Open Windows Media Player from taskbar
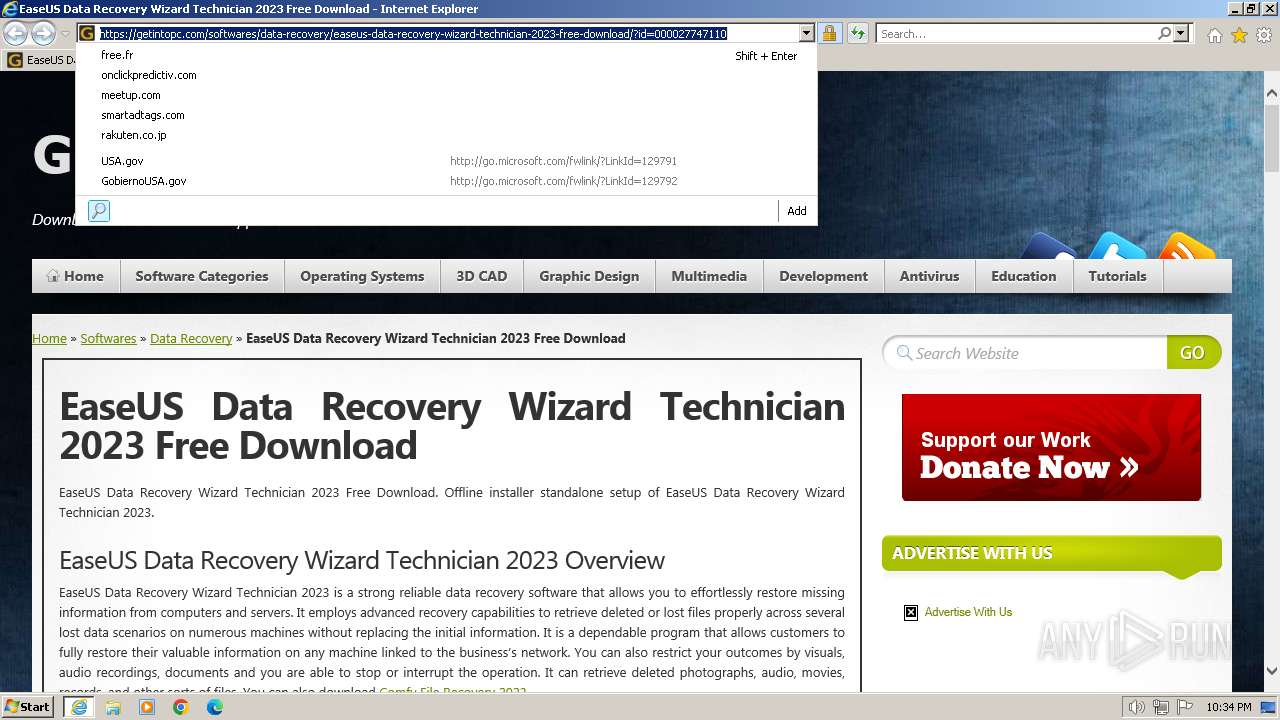 pos(147,707)
